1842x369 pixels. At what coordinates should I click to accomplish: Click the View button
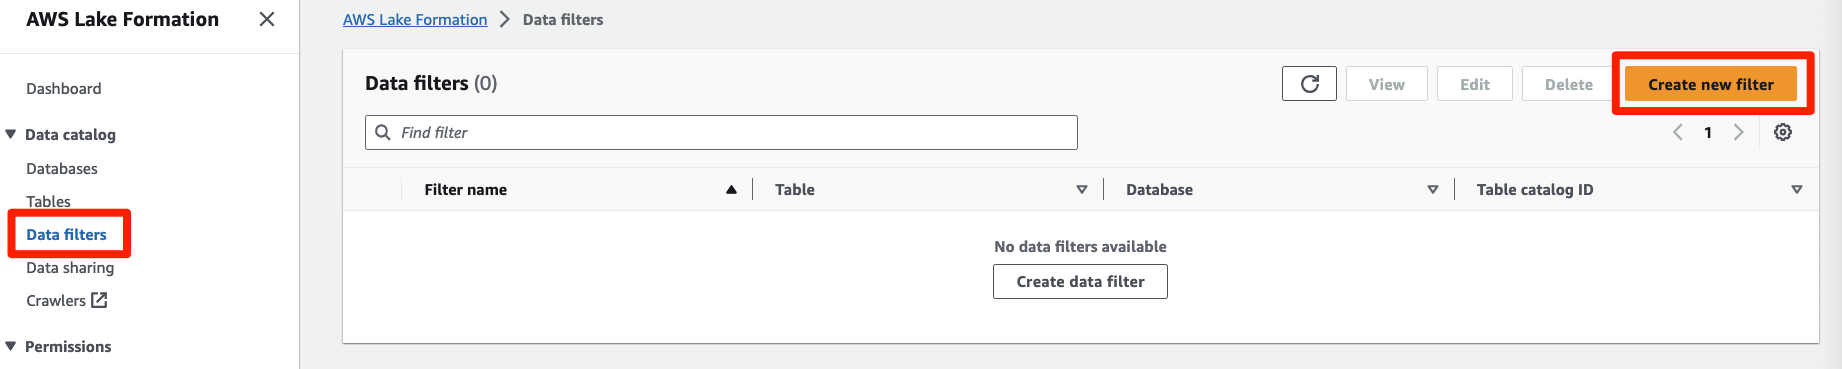[1386, 84]
